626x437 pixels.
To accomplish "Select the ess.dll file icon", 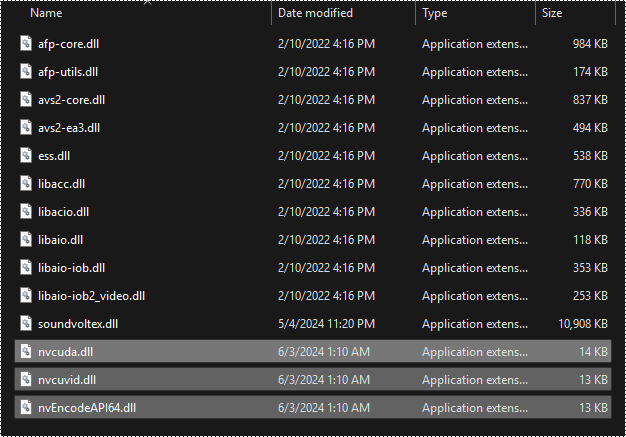I will (x=28, y=156).
